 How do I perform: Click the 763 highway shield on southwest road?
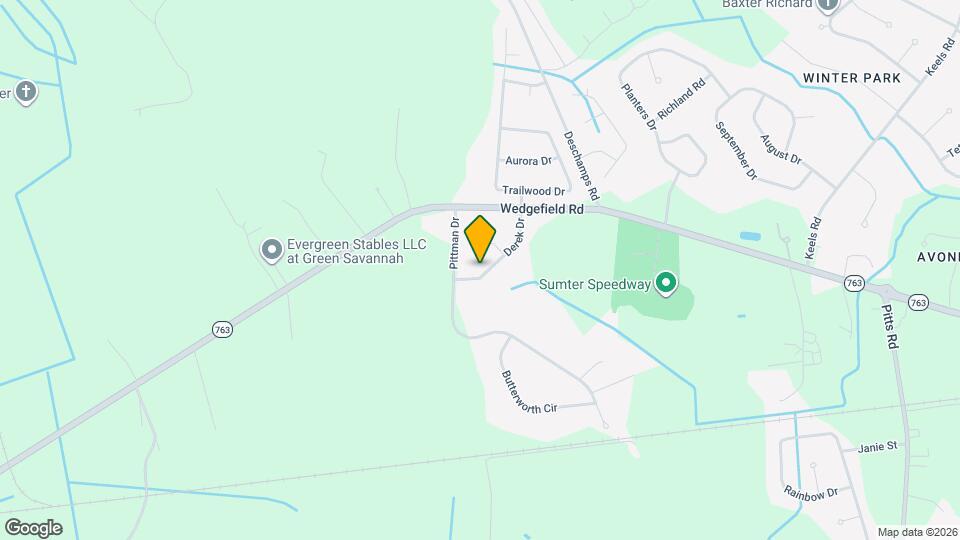click(222, 329)
